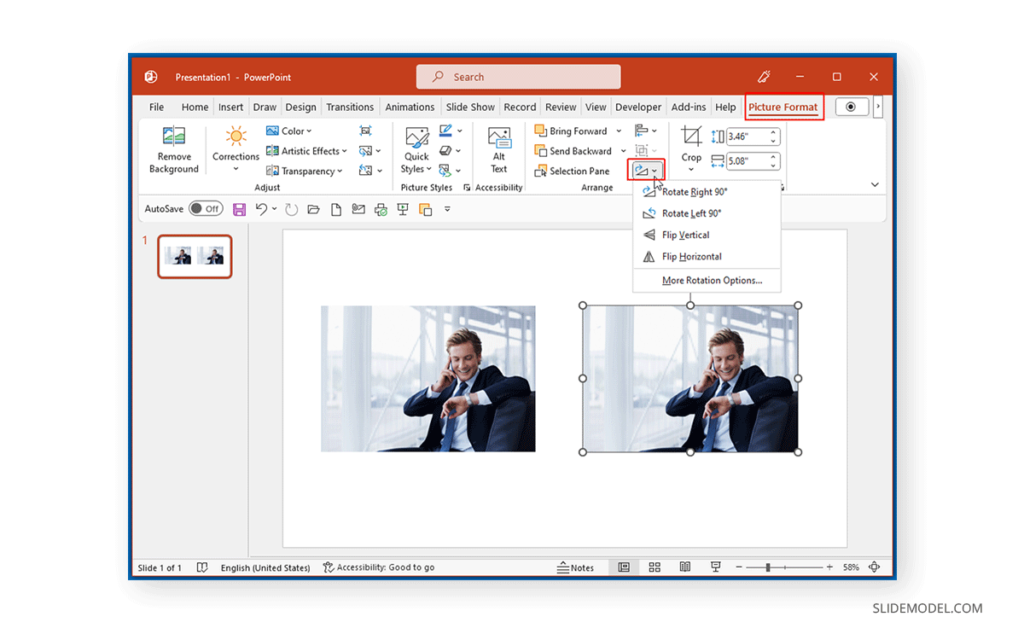Click the Compress Pictures icon
1024x634 pixels.
pyautogui.click(x=366, y=131)
